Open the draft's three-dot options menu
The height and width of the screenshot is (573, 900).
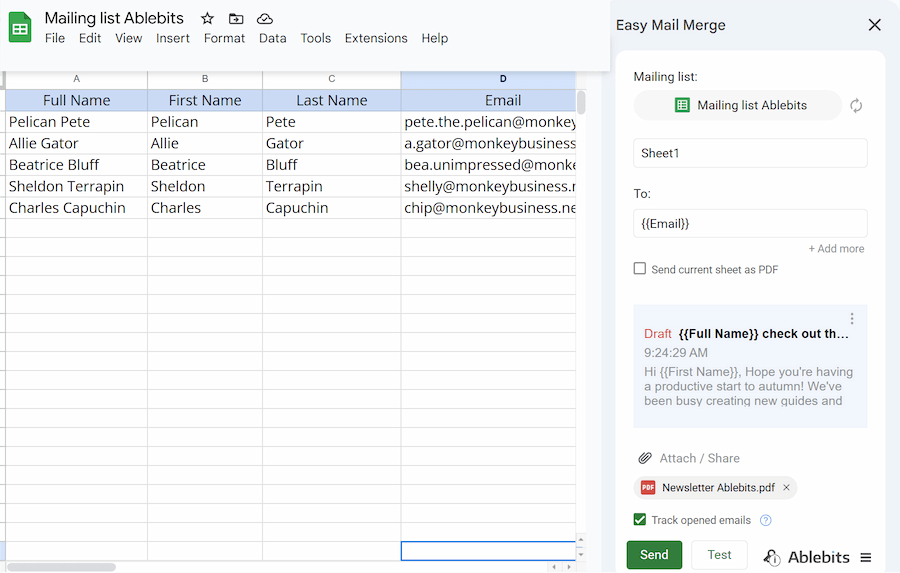pos(852,319)
